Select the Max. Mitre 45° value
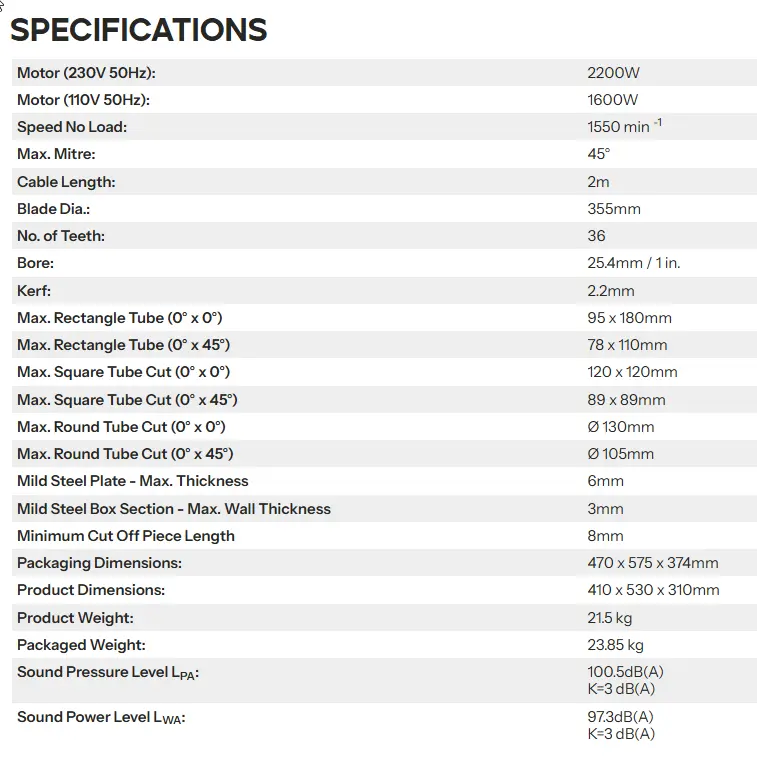Screen dimensions: 757x757 pos(599,154)
